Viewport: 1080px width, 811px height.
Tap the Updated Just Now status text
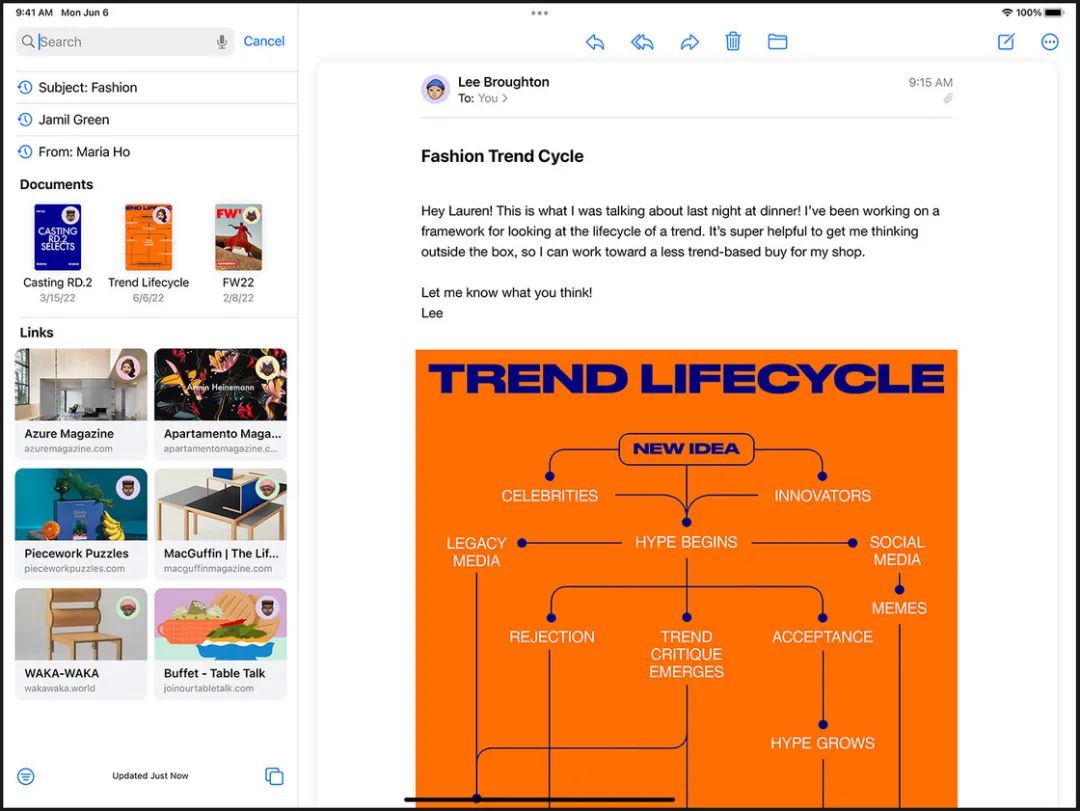click(x=150, y=776)
